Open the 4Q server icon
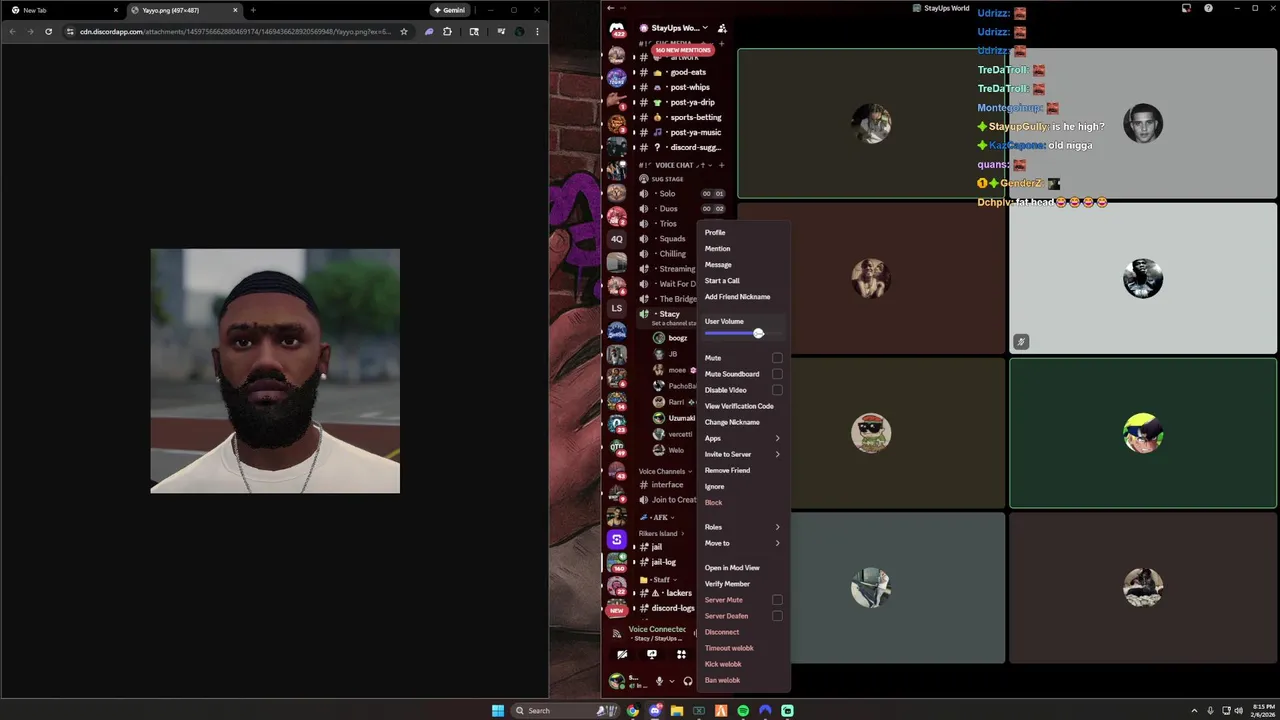 pyautogui.click(x=617, y=239)
